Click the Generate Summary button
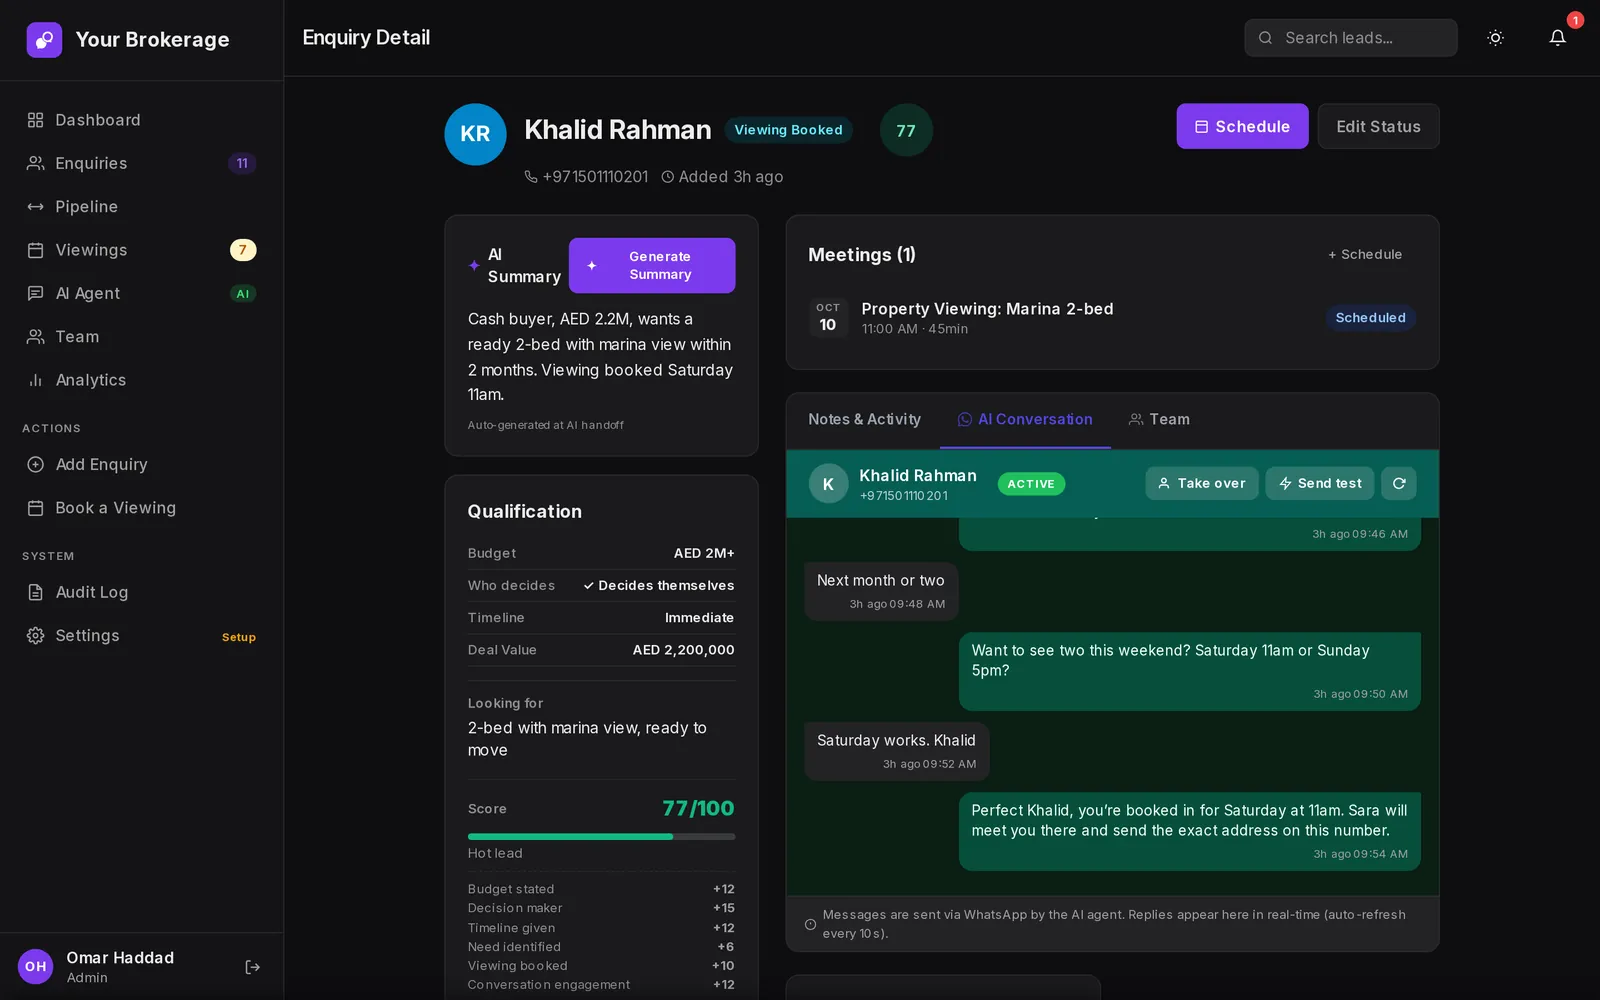 click(x=652, y=266)
